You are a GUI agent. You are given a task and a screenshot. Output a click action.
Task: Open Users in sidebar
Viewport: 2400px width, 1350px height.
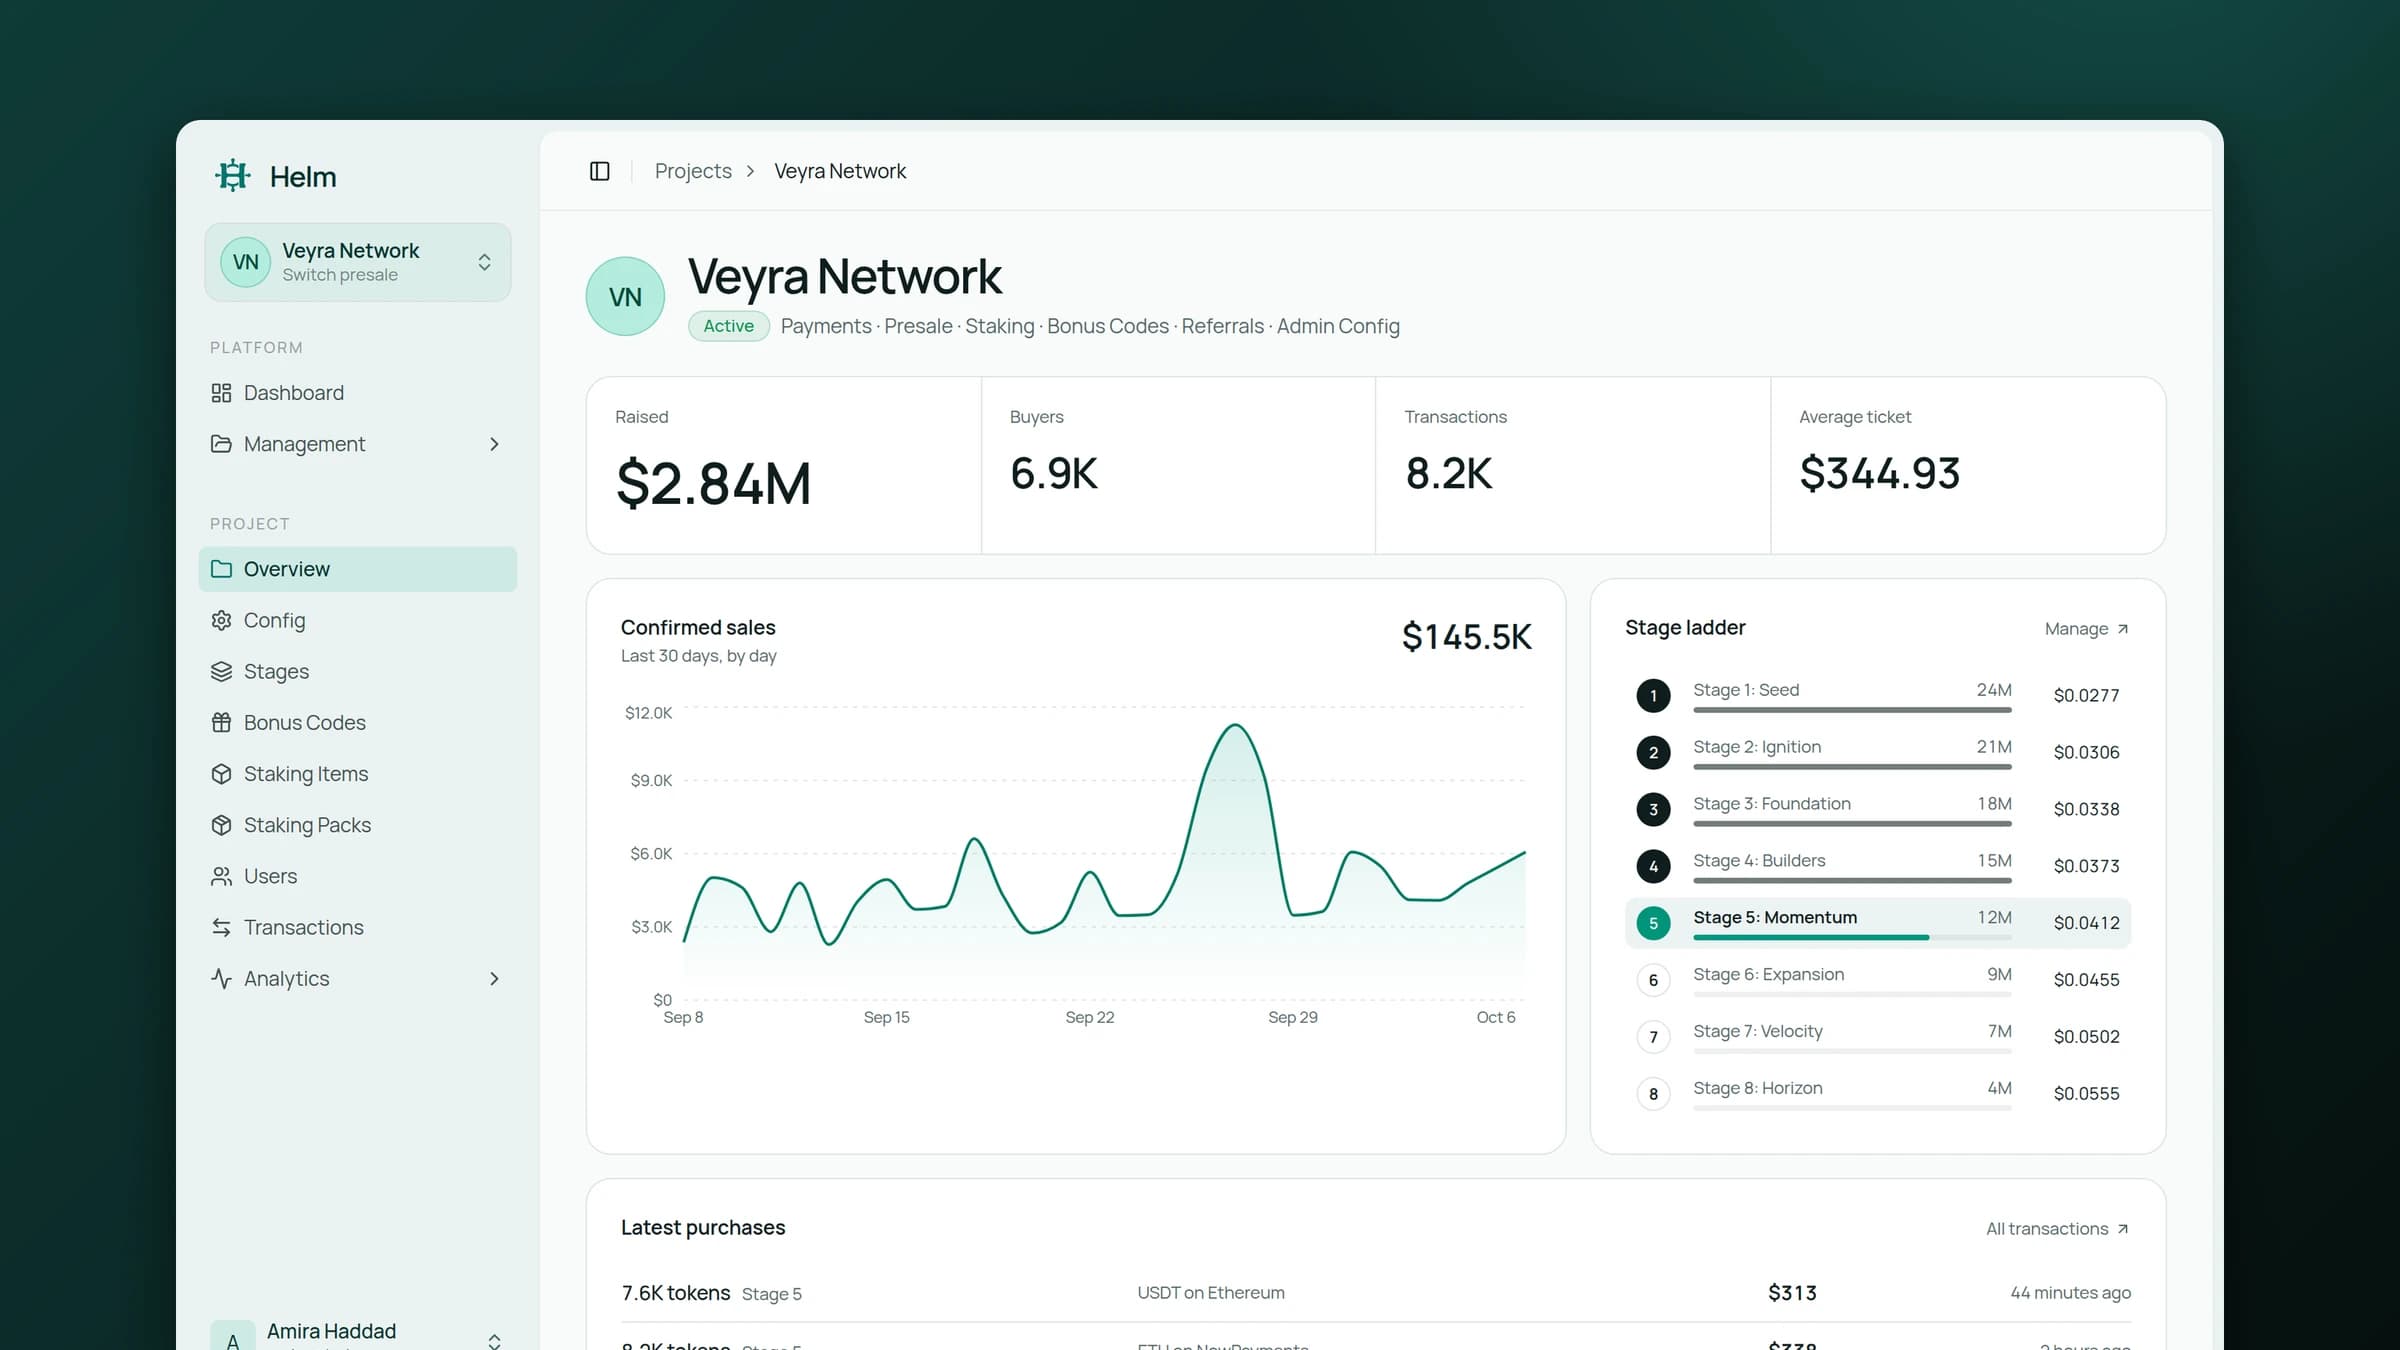coord(358,876)
